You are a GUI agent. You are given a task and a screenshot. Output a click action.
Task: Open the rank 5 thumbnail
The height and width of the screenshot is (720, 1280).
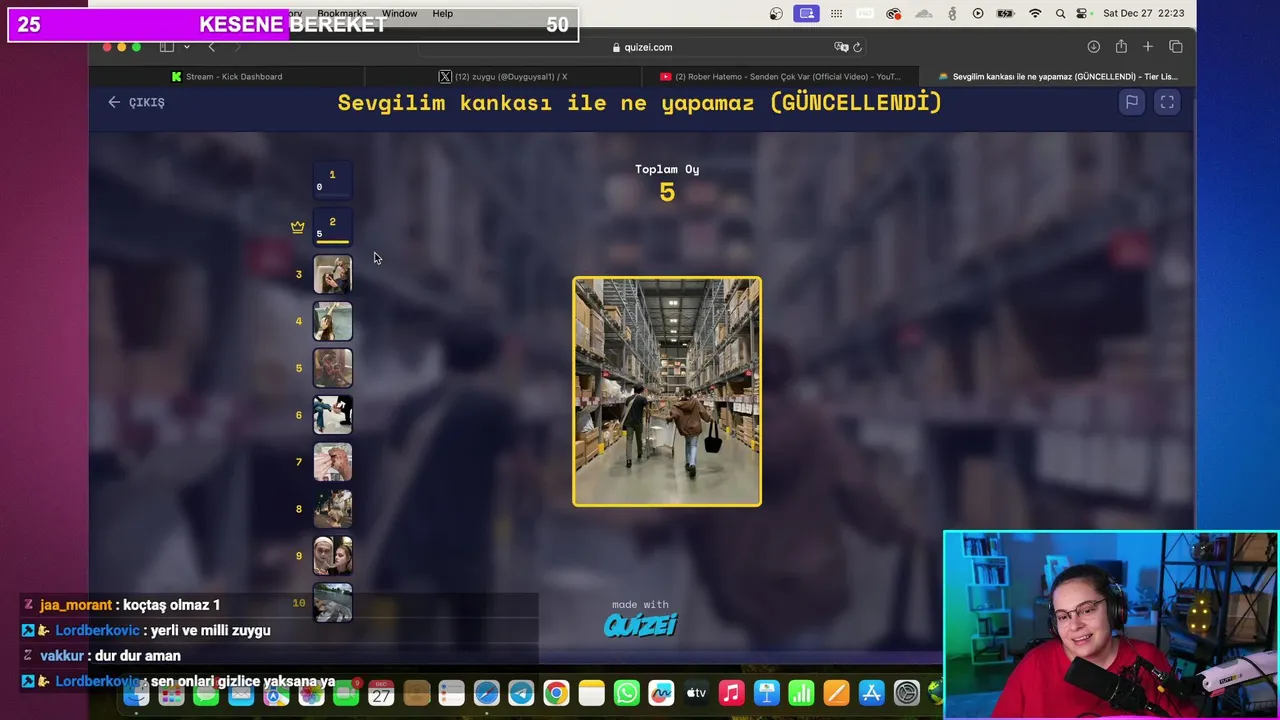(x=333, y=368)
